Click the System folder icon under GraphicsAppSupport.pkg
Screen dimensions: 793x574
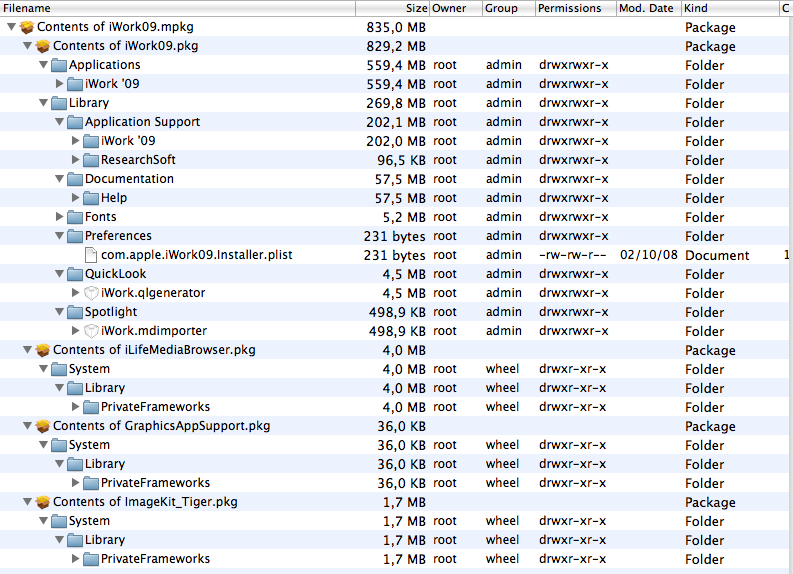tap(59, 445)
